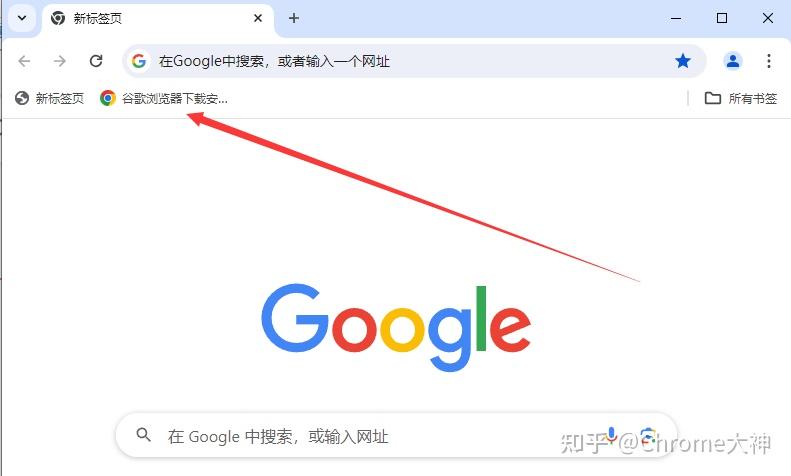Screen dimensions: 791x476
Task: Expand the 所有书签 folder
Action: pos(741,98)
